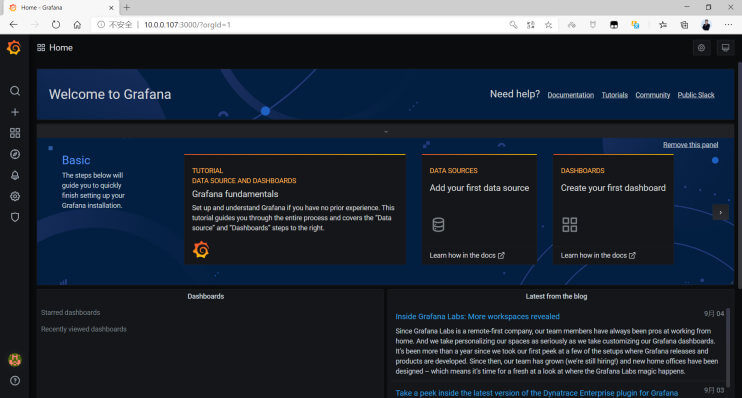Click the not secure site info icon
The height and width of the screenshot is (398, 742).
click(x=101, y=25)
